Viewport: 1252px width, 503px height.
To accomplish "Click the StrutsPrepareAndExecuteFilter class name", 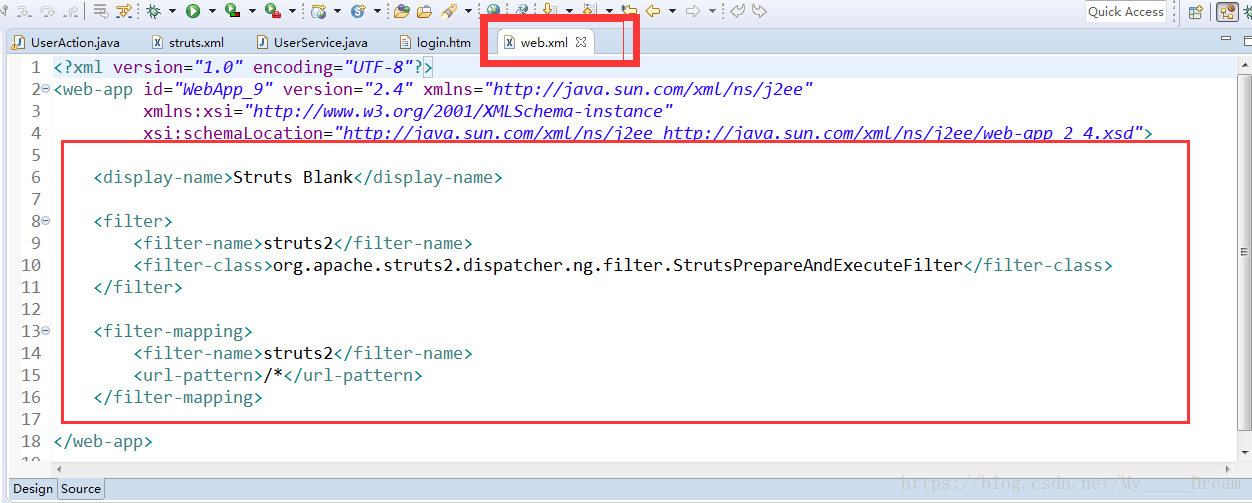I will 817,265.
